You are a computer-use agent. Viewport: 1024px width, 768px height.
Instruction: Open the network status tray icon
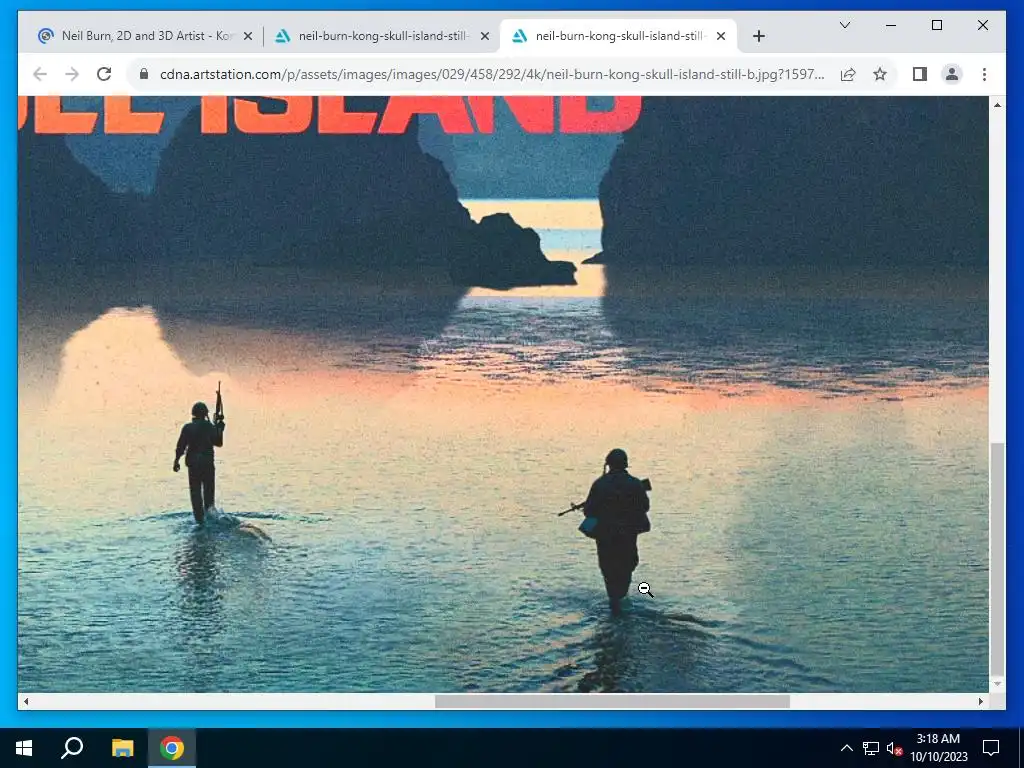pyautogui.click(x=871, y=748)
